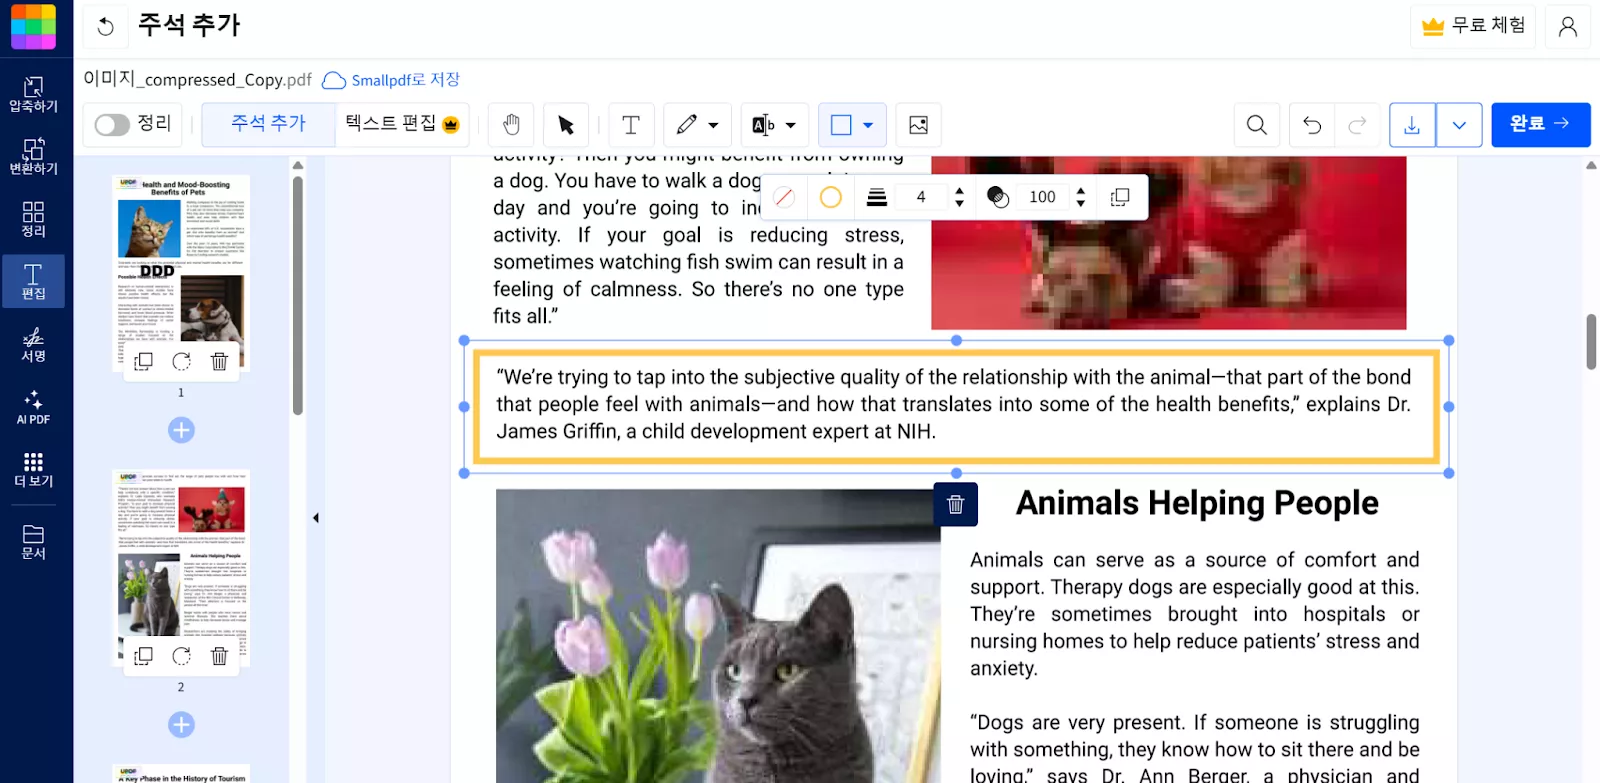
Task: Open the Sign (서명) sidebar tool
Action: tap(33, 344)
